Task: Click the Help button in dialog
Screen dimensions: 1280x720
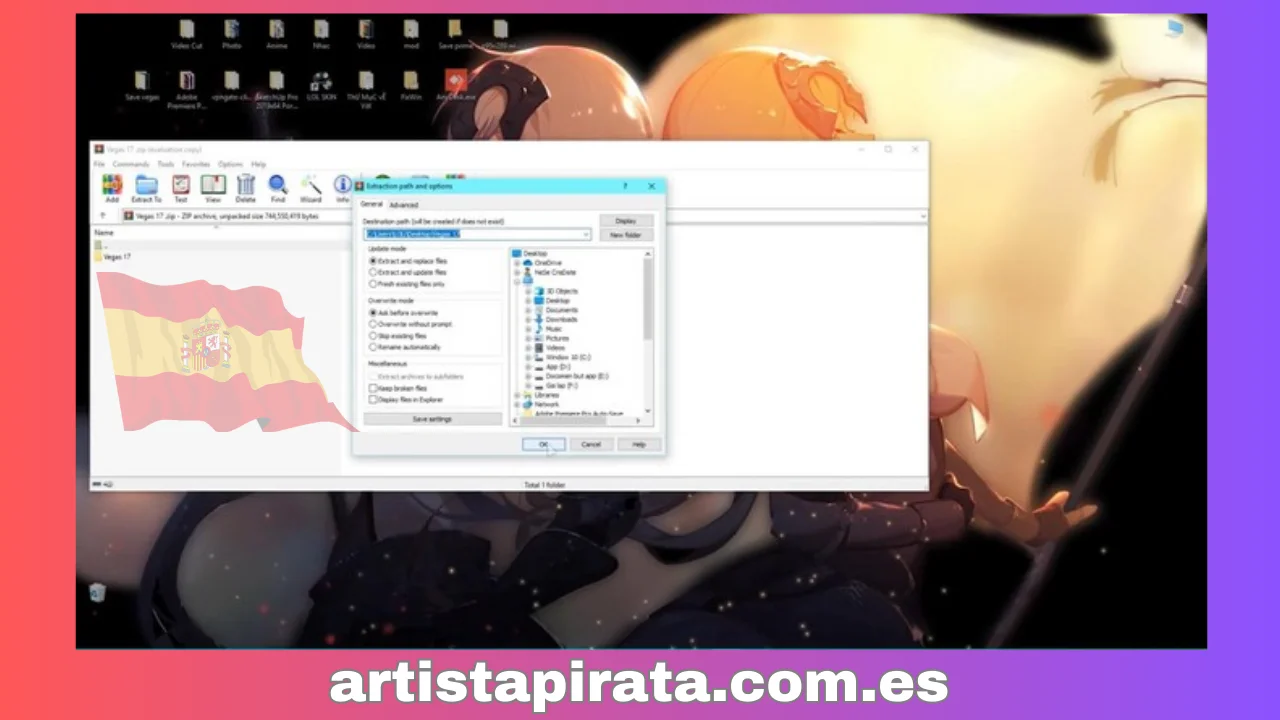Action: [638, 444]
